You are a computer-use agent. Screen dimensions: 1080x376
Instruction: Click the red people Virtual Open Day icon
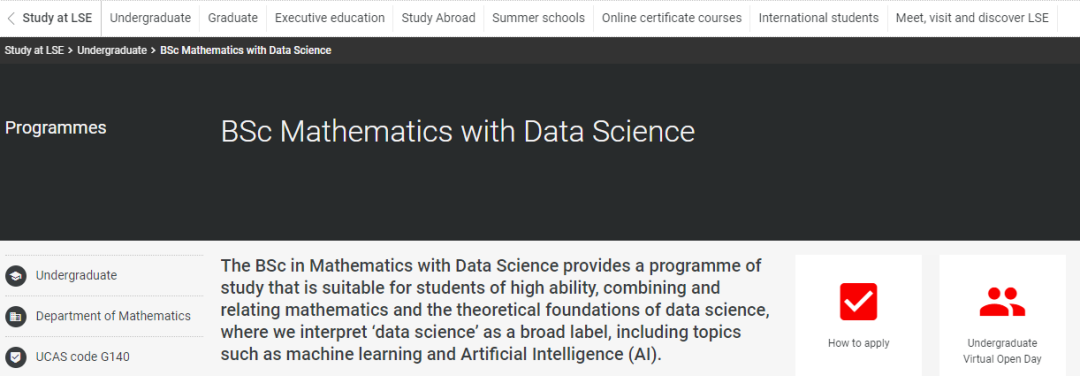tap(1002, 302)
